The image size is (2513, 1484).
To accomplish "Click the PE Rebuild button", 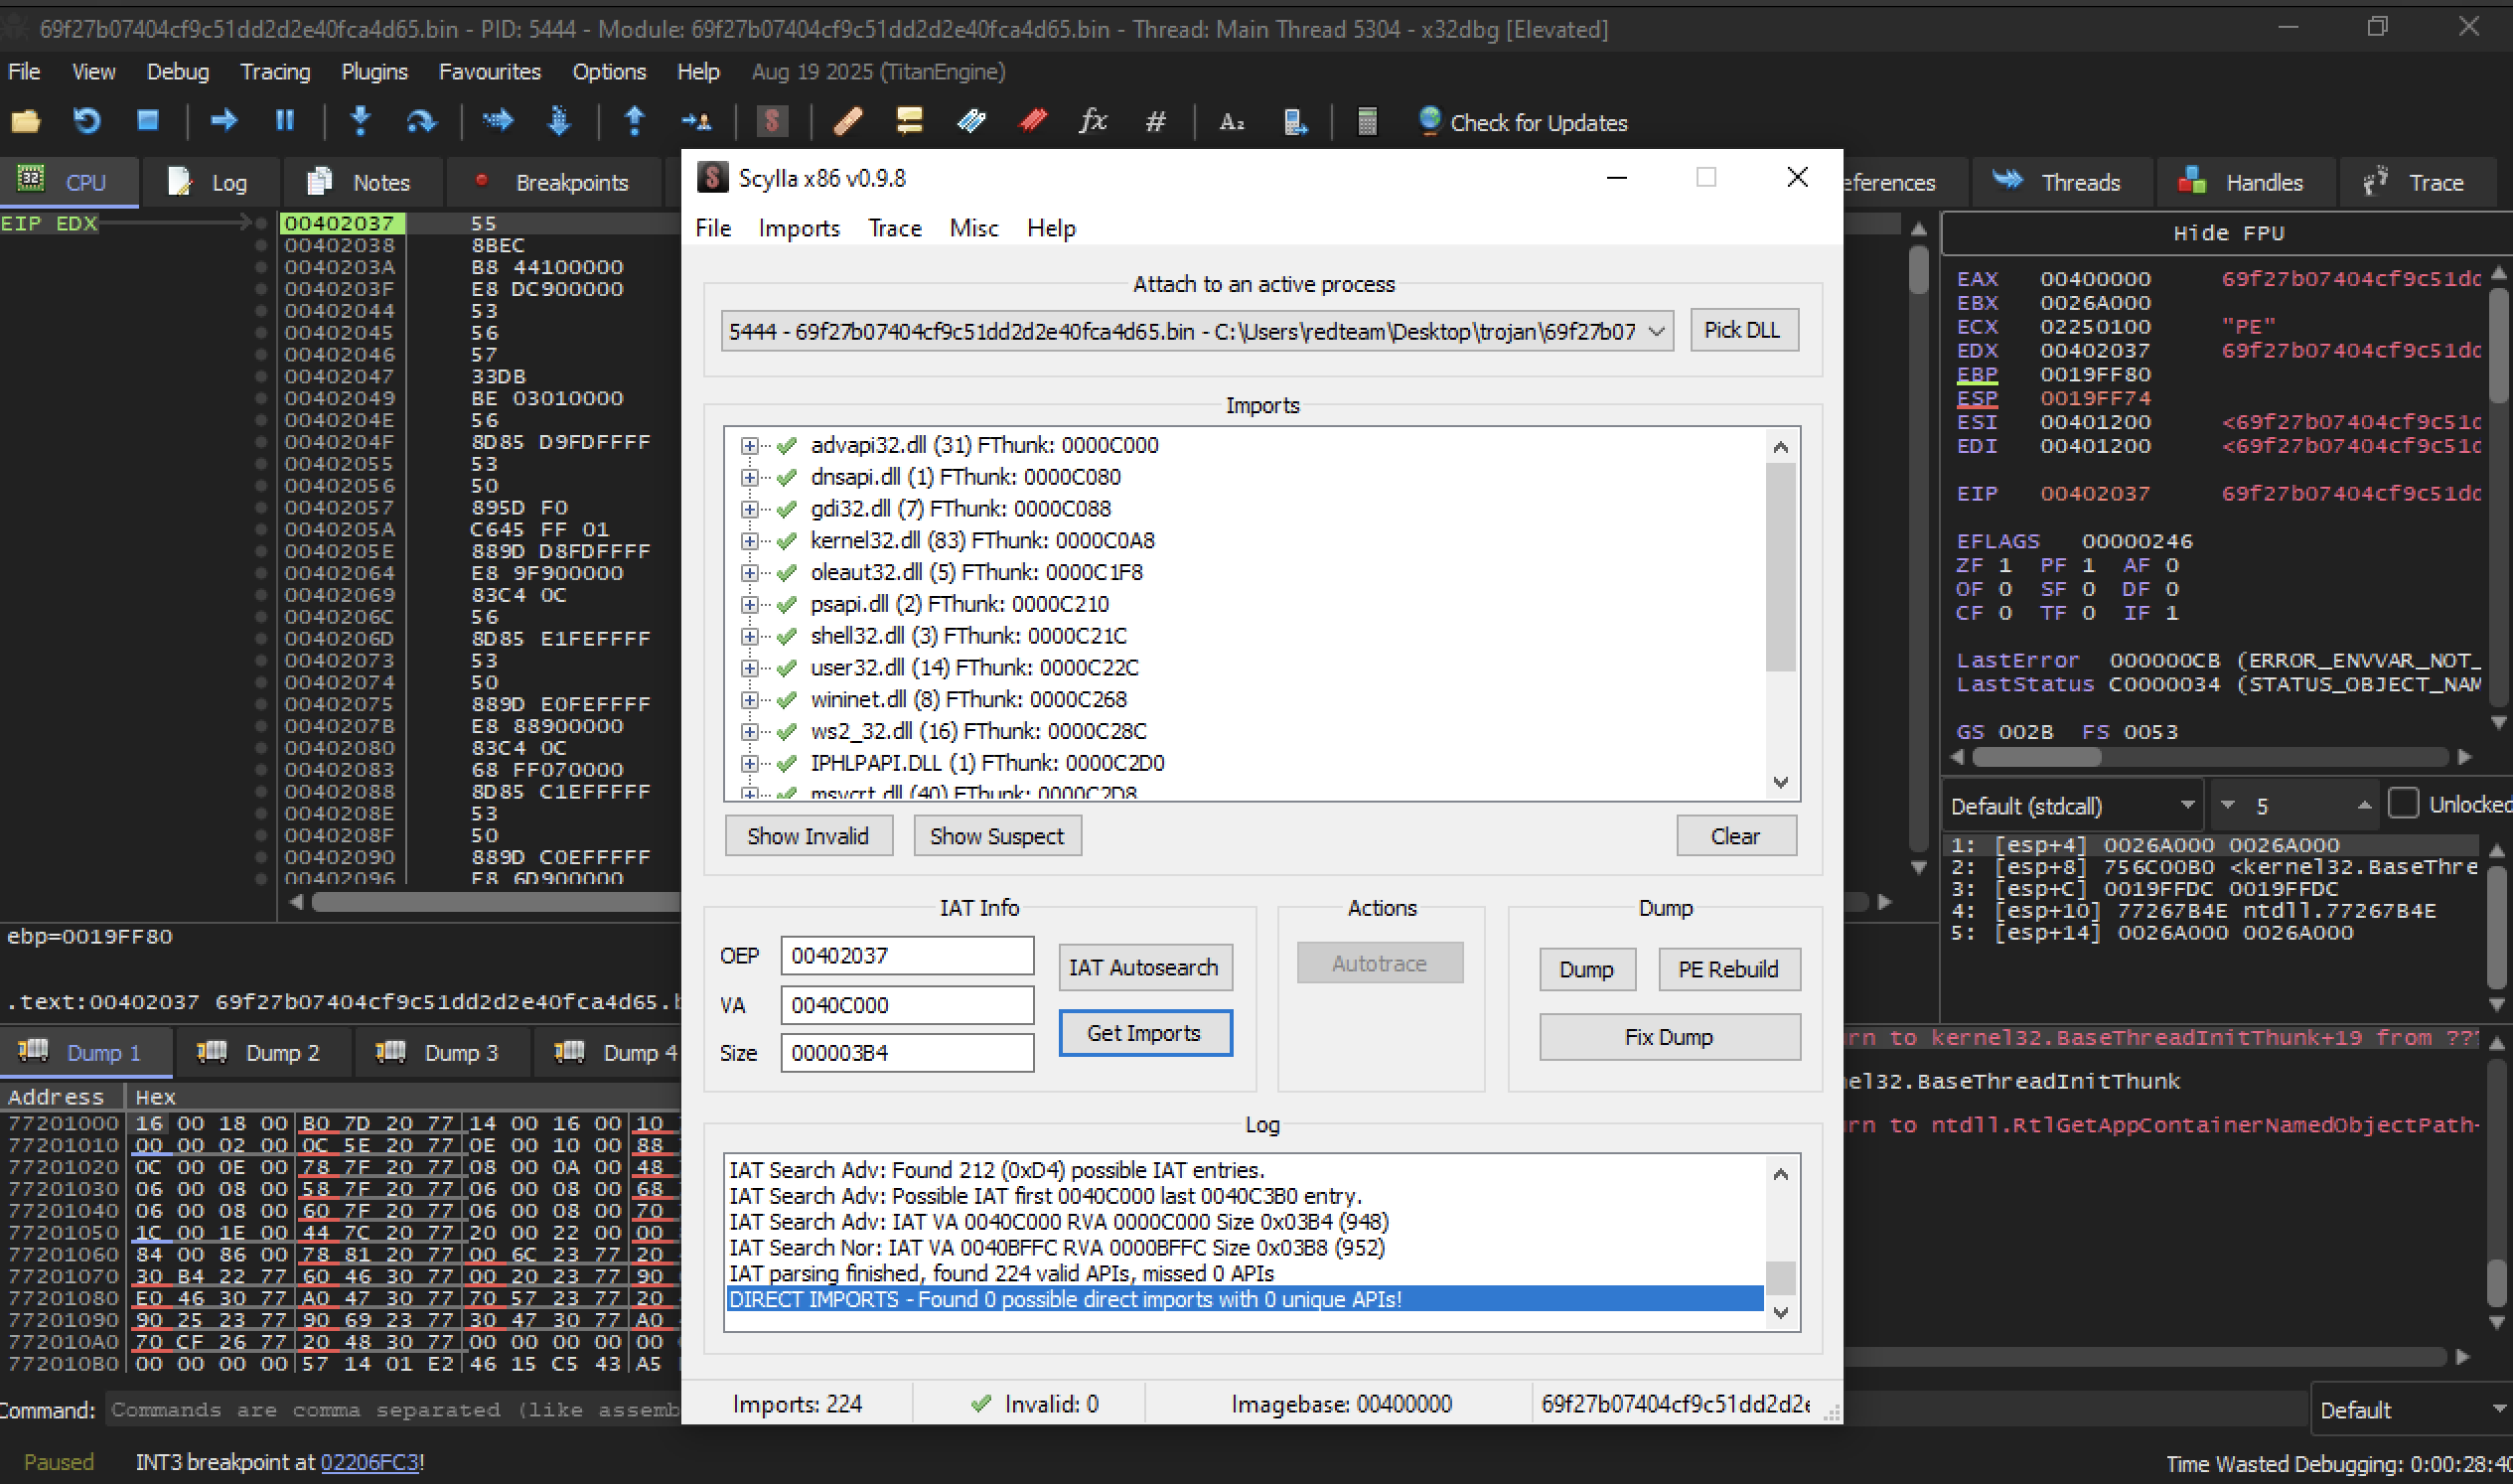I will (x=1728, y=969).
